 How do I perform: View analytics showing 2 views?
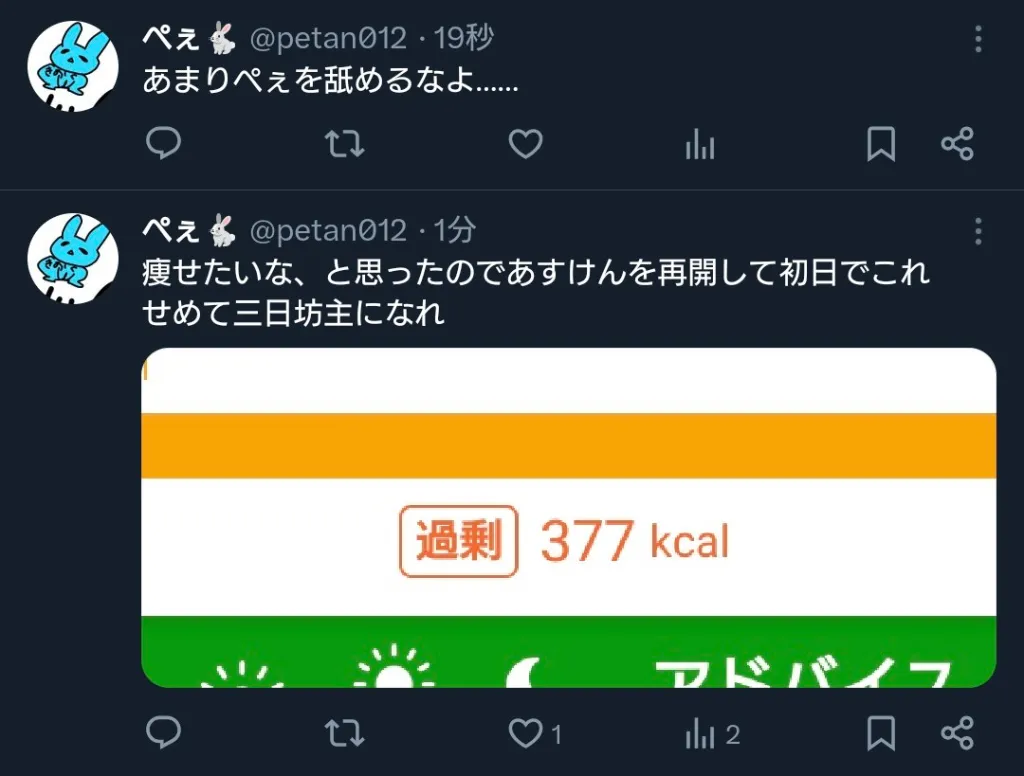coord(712,733)
